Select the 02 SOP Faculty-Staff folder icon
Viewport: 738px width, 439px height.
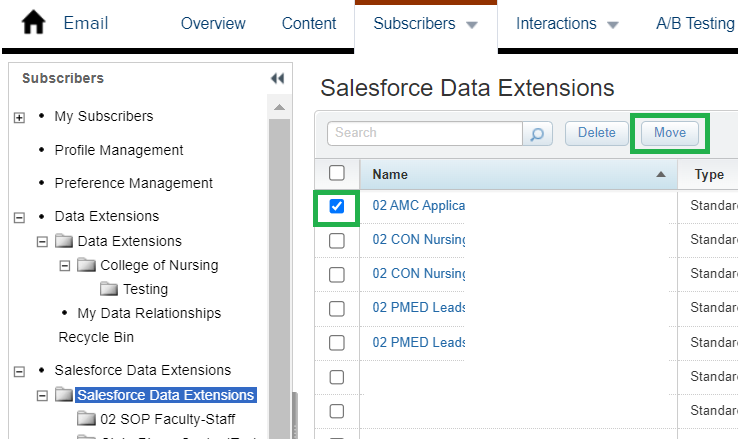coord(86,418)
